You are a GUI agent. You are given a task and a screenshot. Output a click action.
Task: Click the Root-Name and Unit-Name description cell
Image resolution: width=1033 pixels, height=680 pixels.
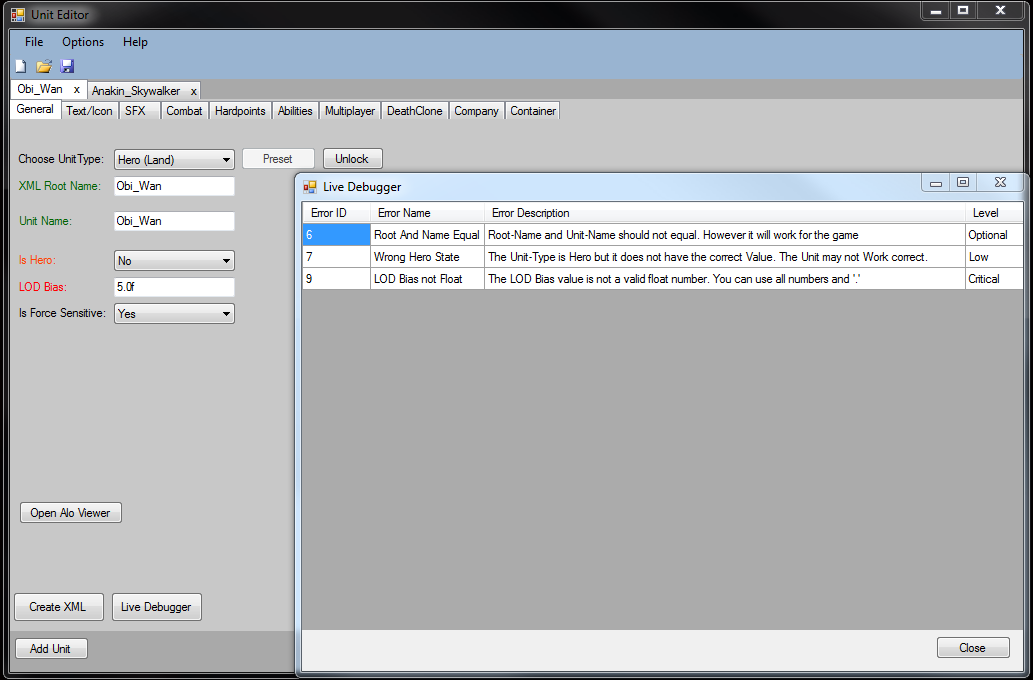[725, 235]
